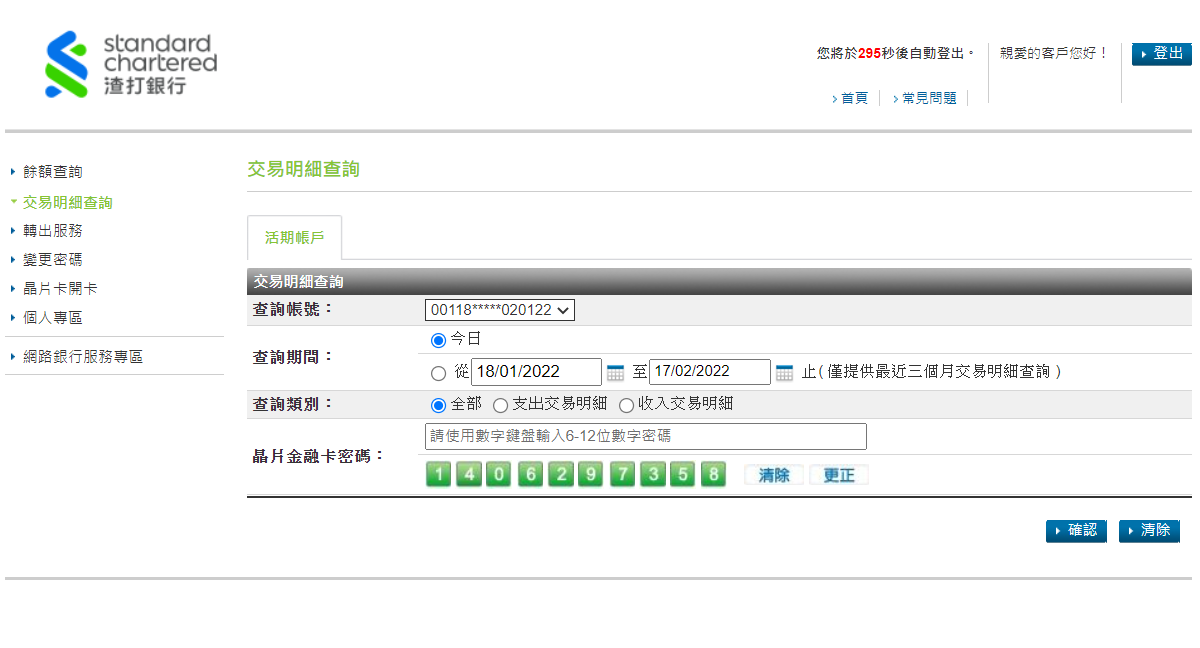Viewport: 1200px width, 648px height.
Task: Select the 從 date range radio
Action: [438, 374]
